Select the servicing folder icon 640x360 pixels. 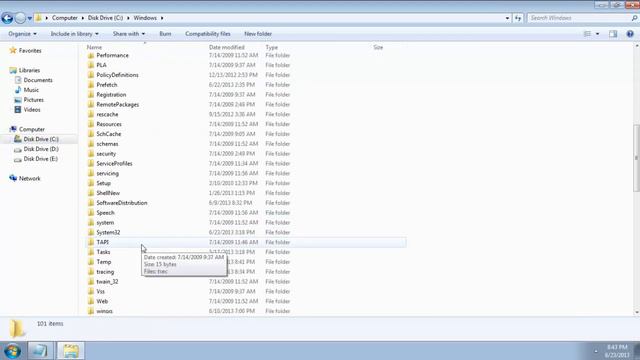(91, 173)
